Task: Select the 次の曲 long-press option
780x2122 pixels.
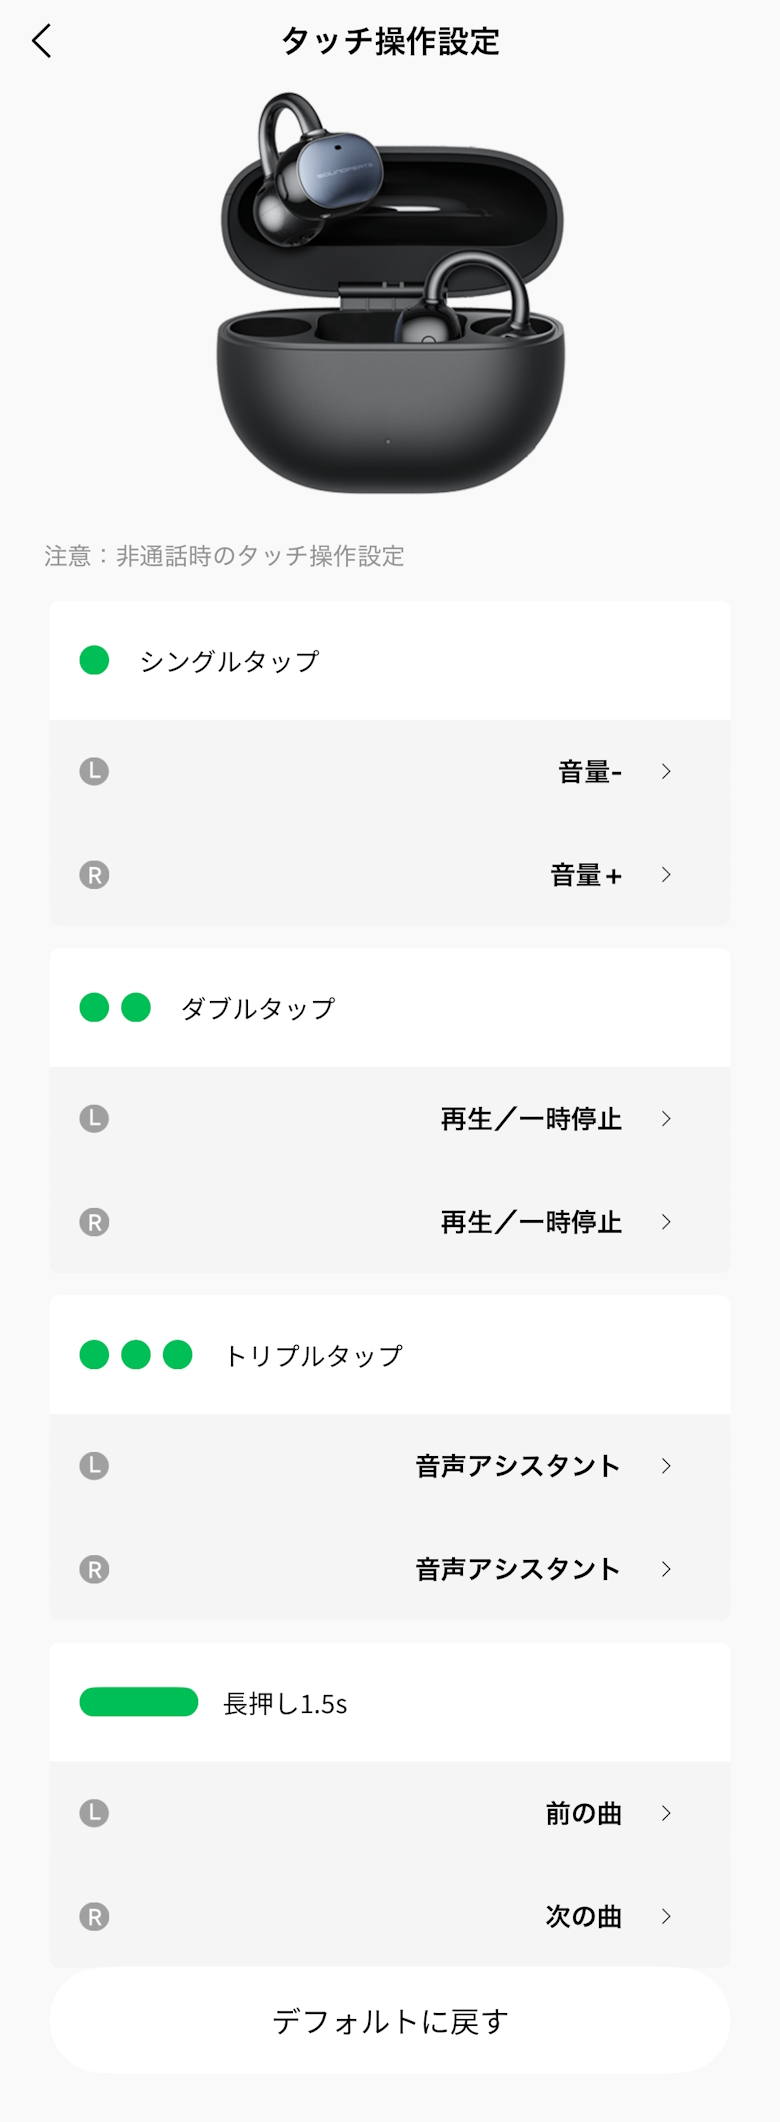Action: (x=583, y=1916)
